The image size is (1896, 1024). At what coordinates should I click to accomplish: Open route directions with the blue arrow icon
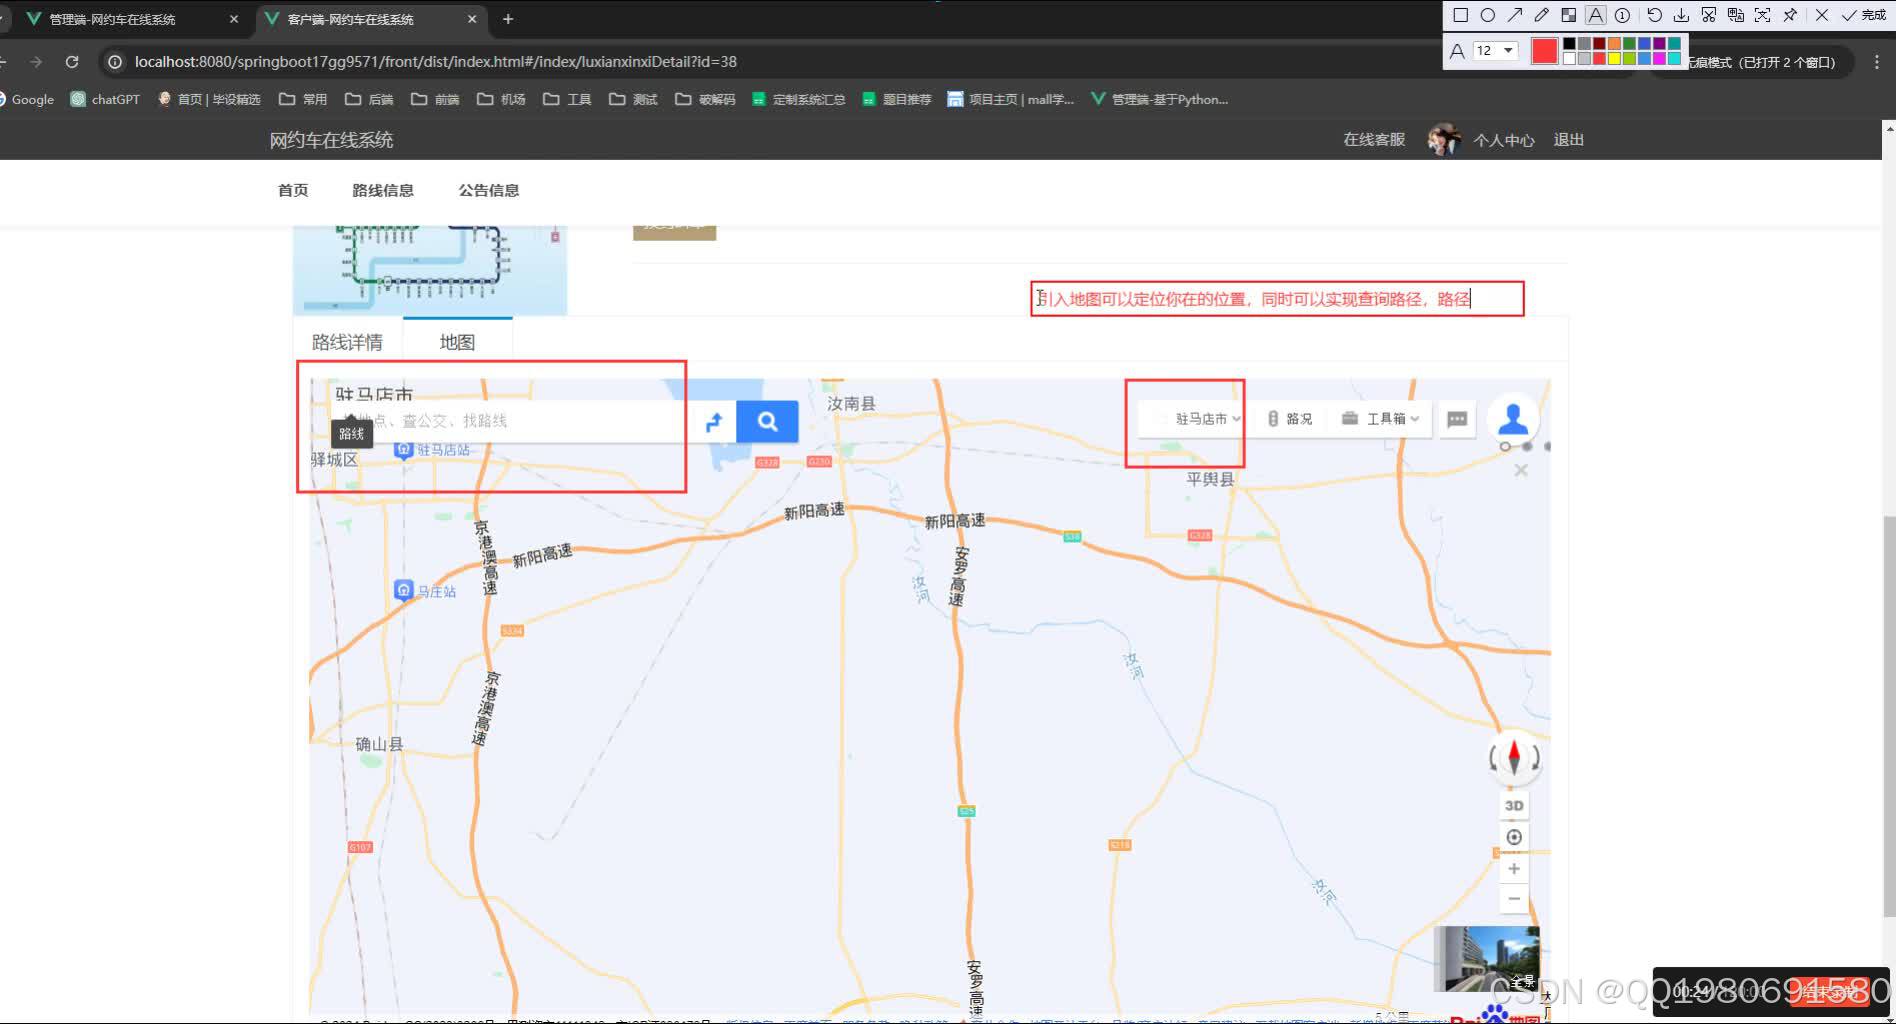click(x=714, y=422)
